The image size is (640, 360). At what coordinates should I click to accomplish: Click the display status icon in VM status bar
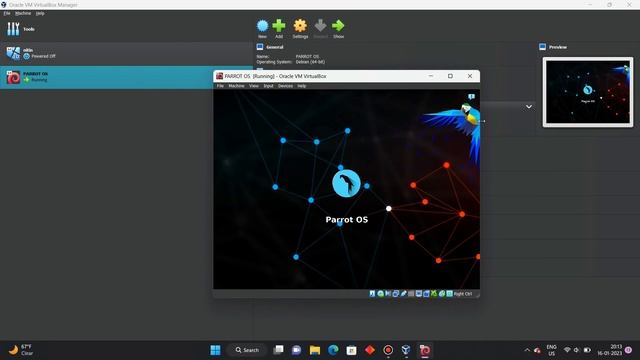point(419,293)
